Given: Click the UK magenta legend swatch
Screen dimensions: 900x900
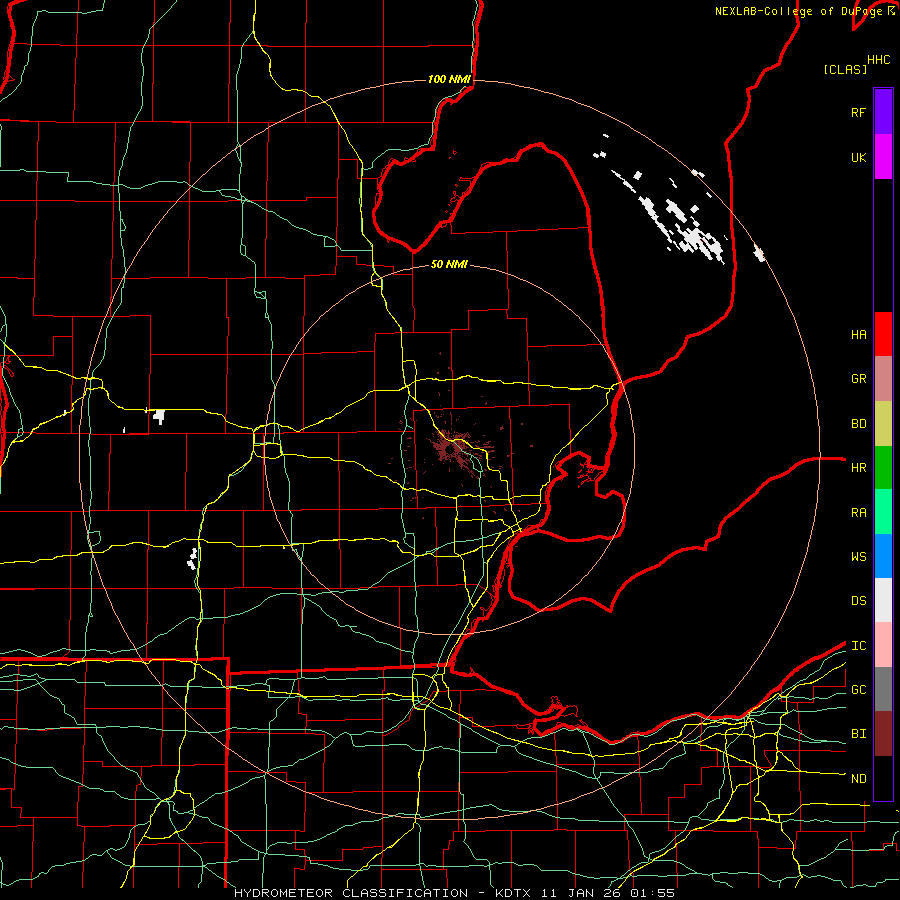Looking at the screenshot, I should [x=883, y=157].
